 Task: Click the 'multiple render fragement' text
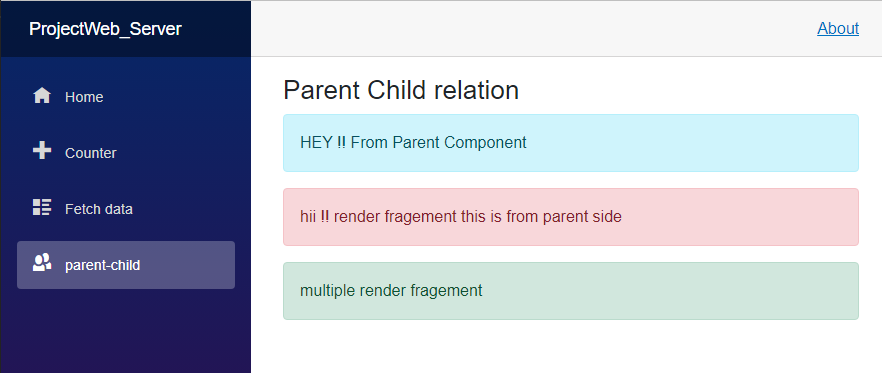[x=392, y=291]
